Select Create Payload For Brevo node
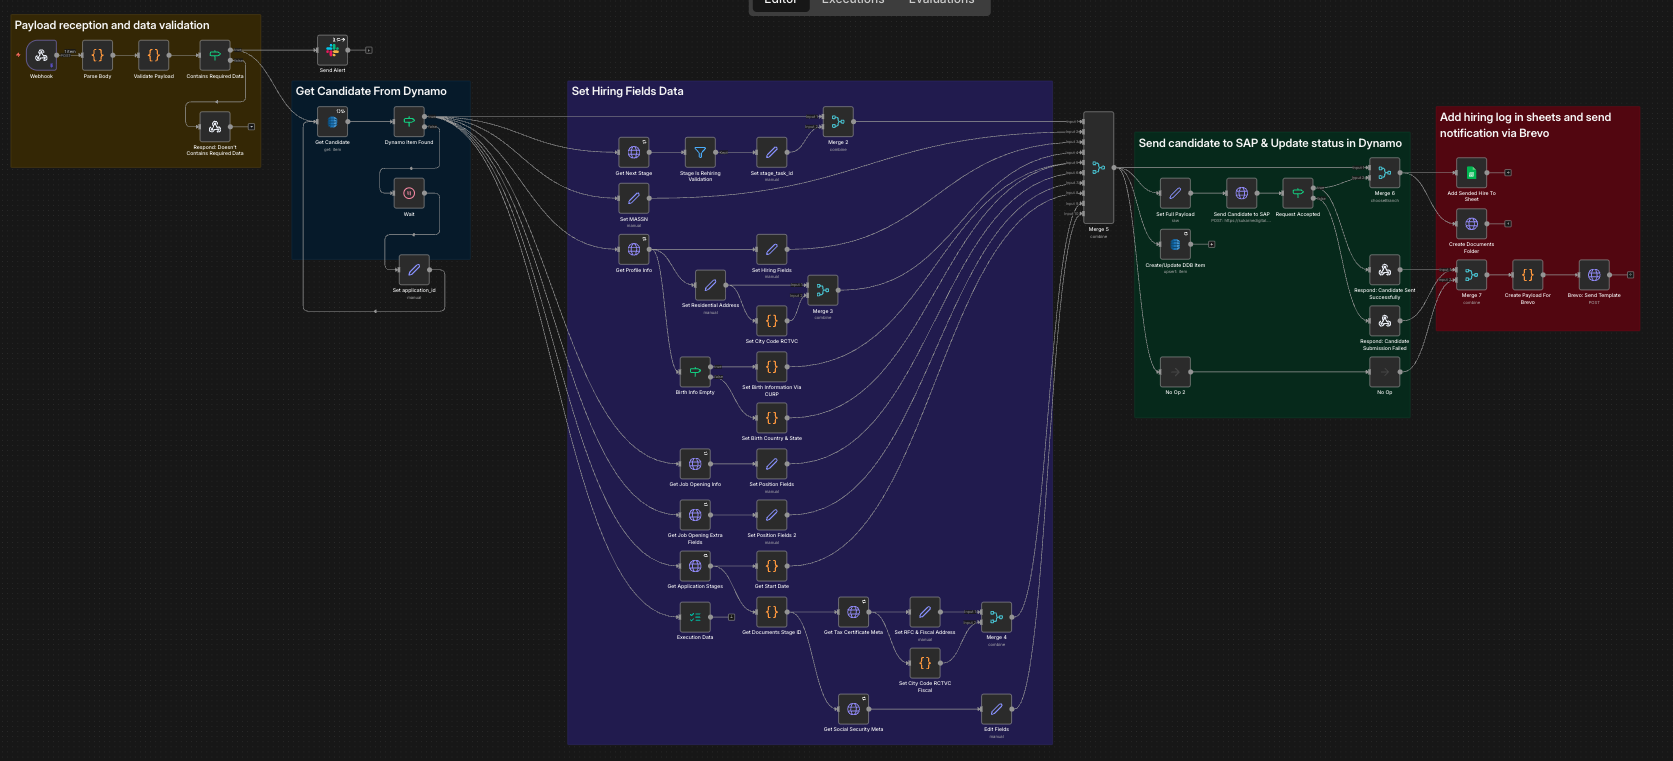The height and width of the screenshot is (761, 1673). pyautogui.click(x=1527, y=275)
